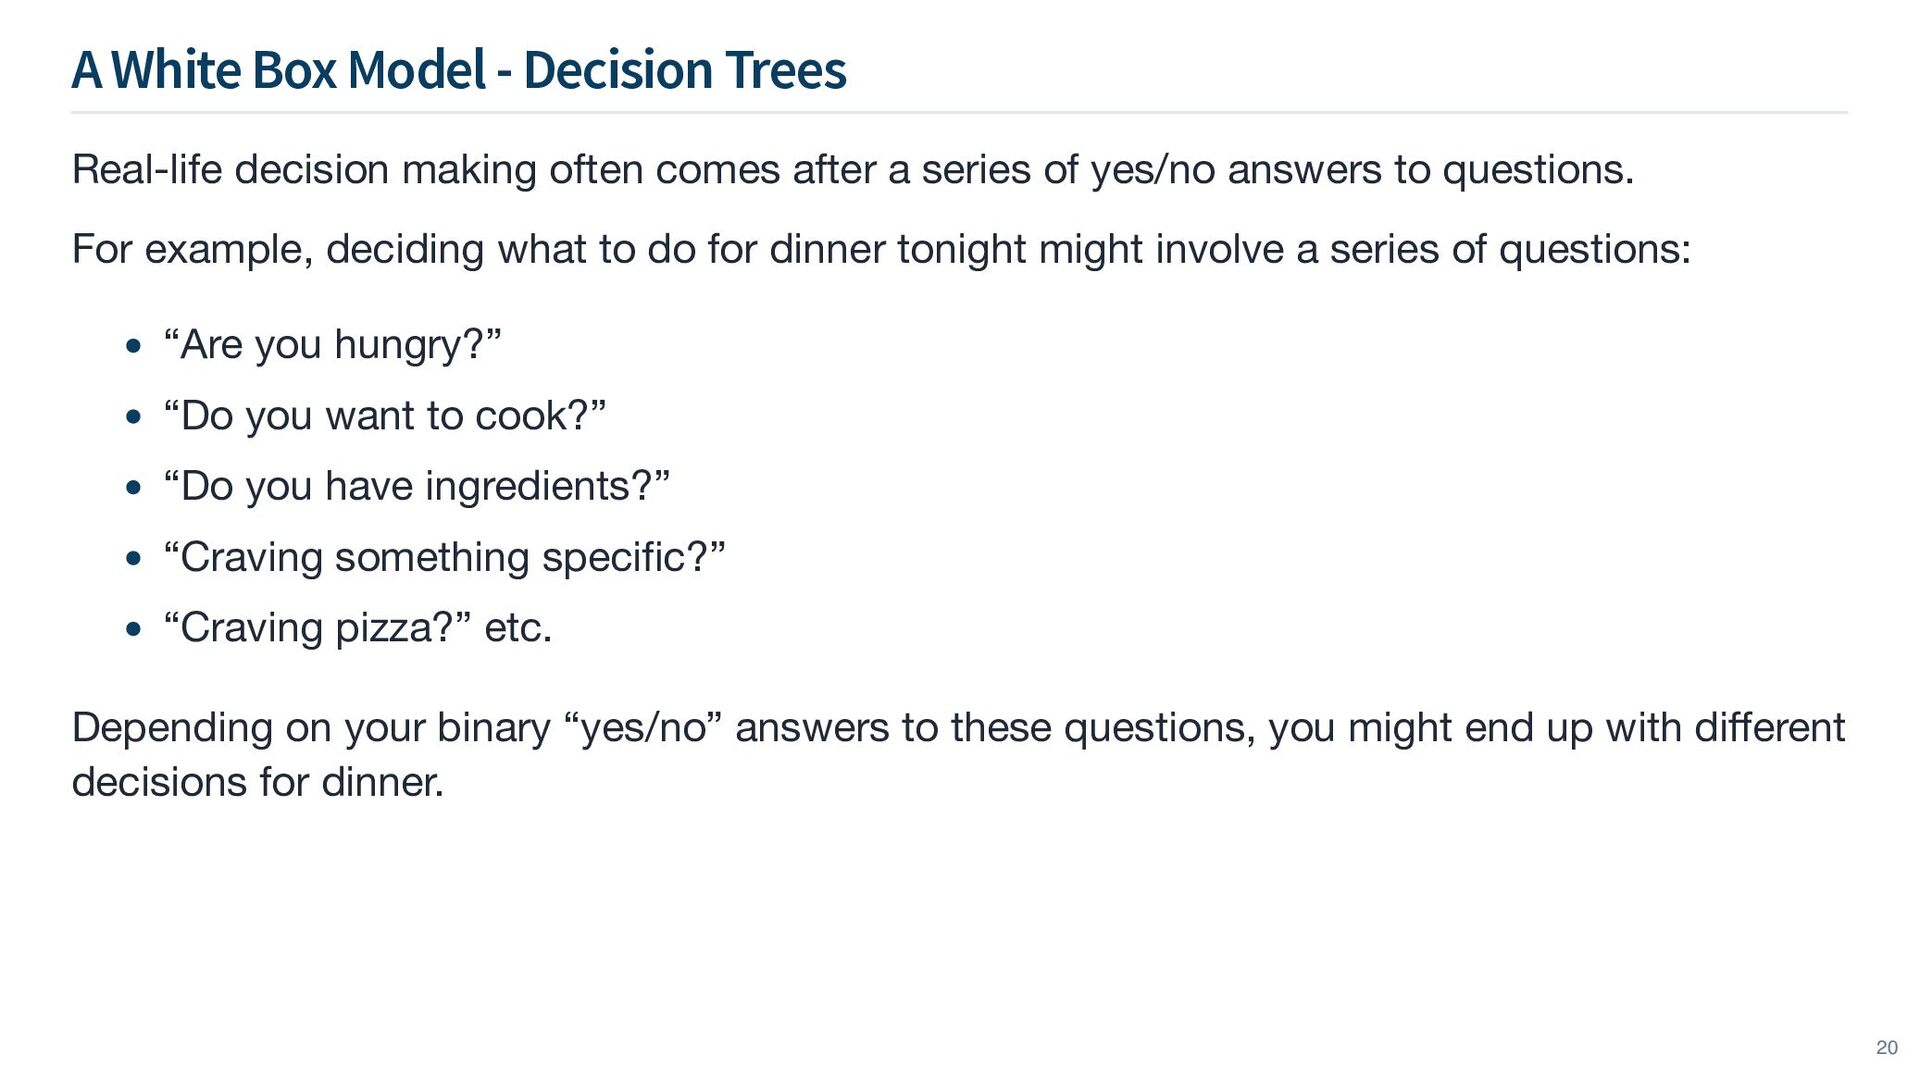
Task: Click the paragraph starting "Depending on your binary"
Action: click(x=958, y=728)
